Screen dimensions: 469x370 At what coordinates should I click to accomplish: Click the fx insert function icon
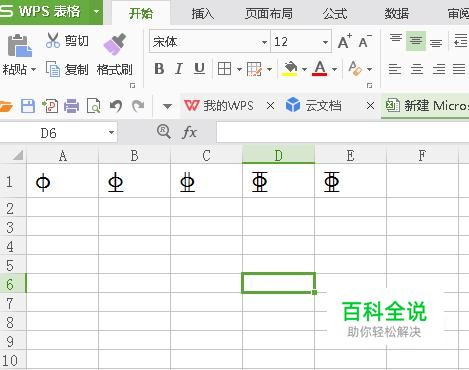pos(189,132)
